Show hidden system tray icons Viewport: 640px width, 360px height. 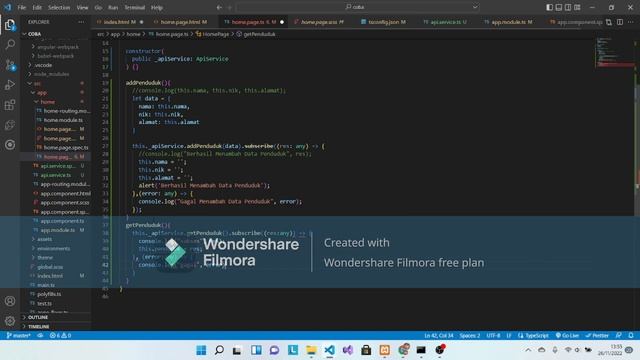(x=528, y=350)
